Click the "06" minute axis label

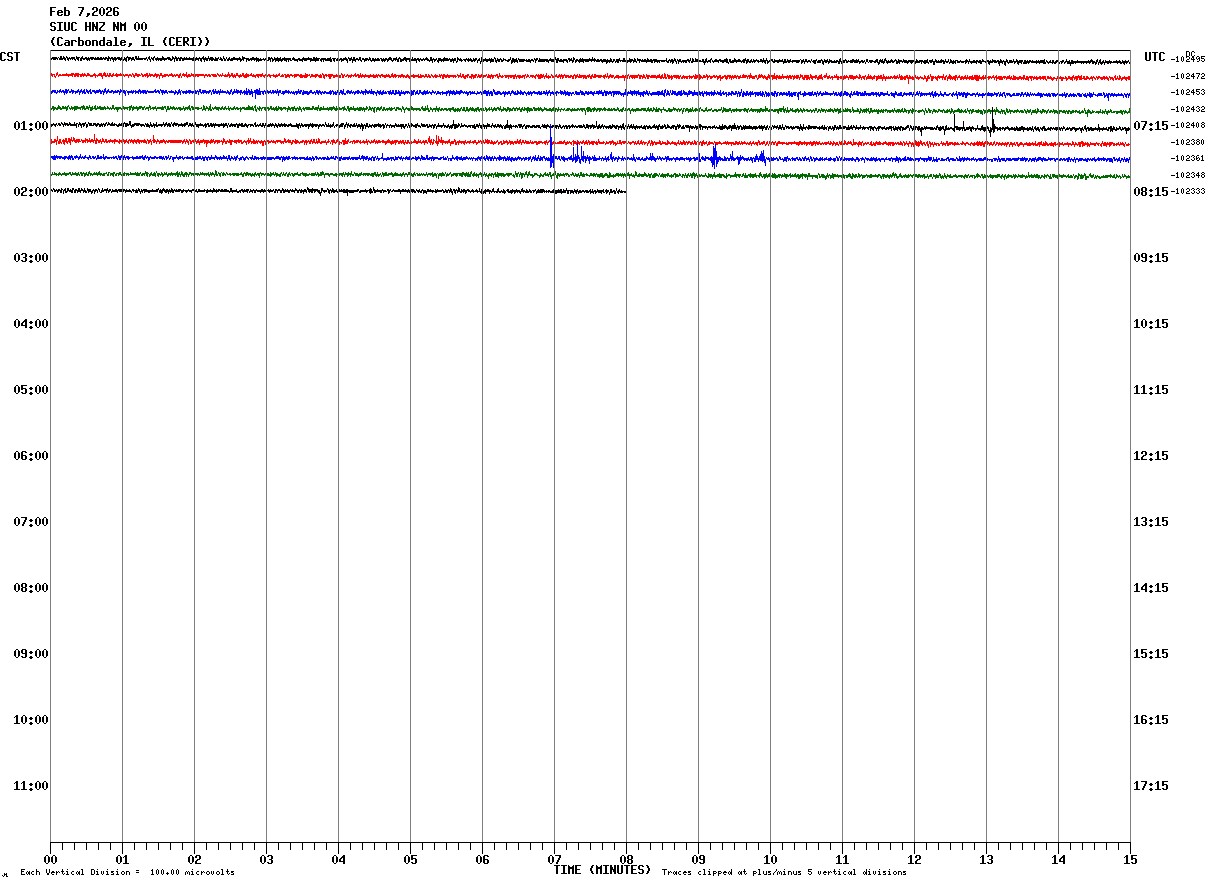tap(482, 859)
